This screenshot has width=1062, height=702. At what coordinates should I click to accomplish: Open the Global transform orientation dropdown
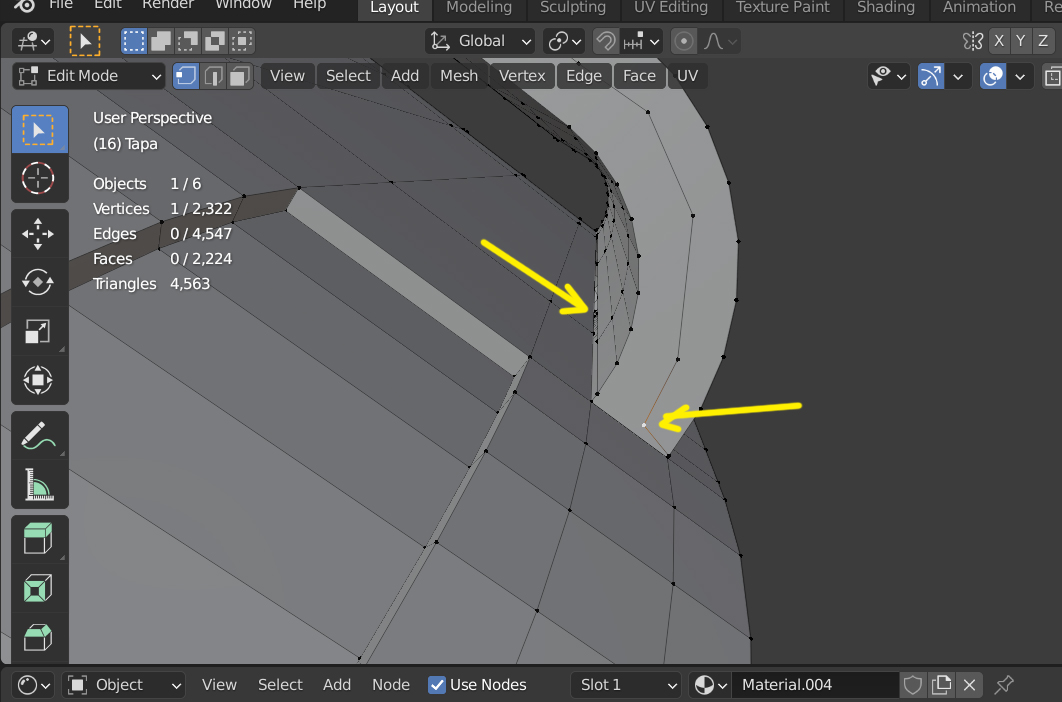coord(480,41)
